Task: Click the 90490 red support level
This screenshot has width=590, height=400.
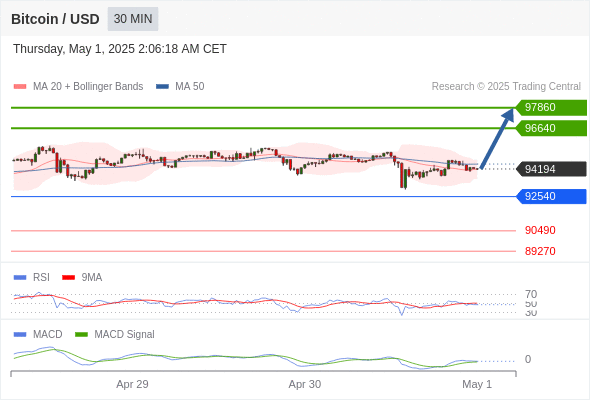Action: click(x=540, y=230)
